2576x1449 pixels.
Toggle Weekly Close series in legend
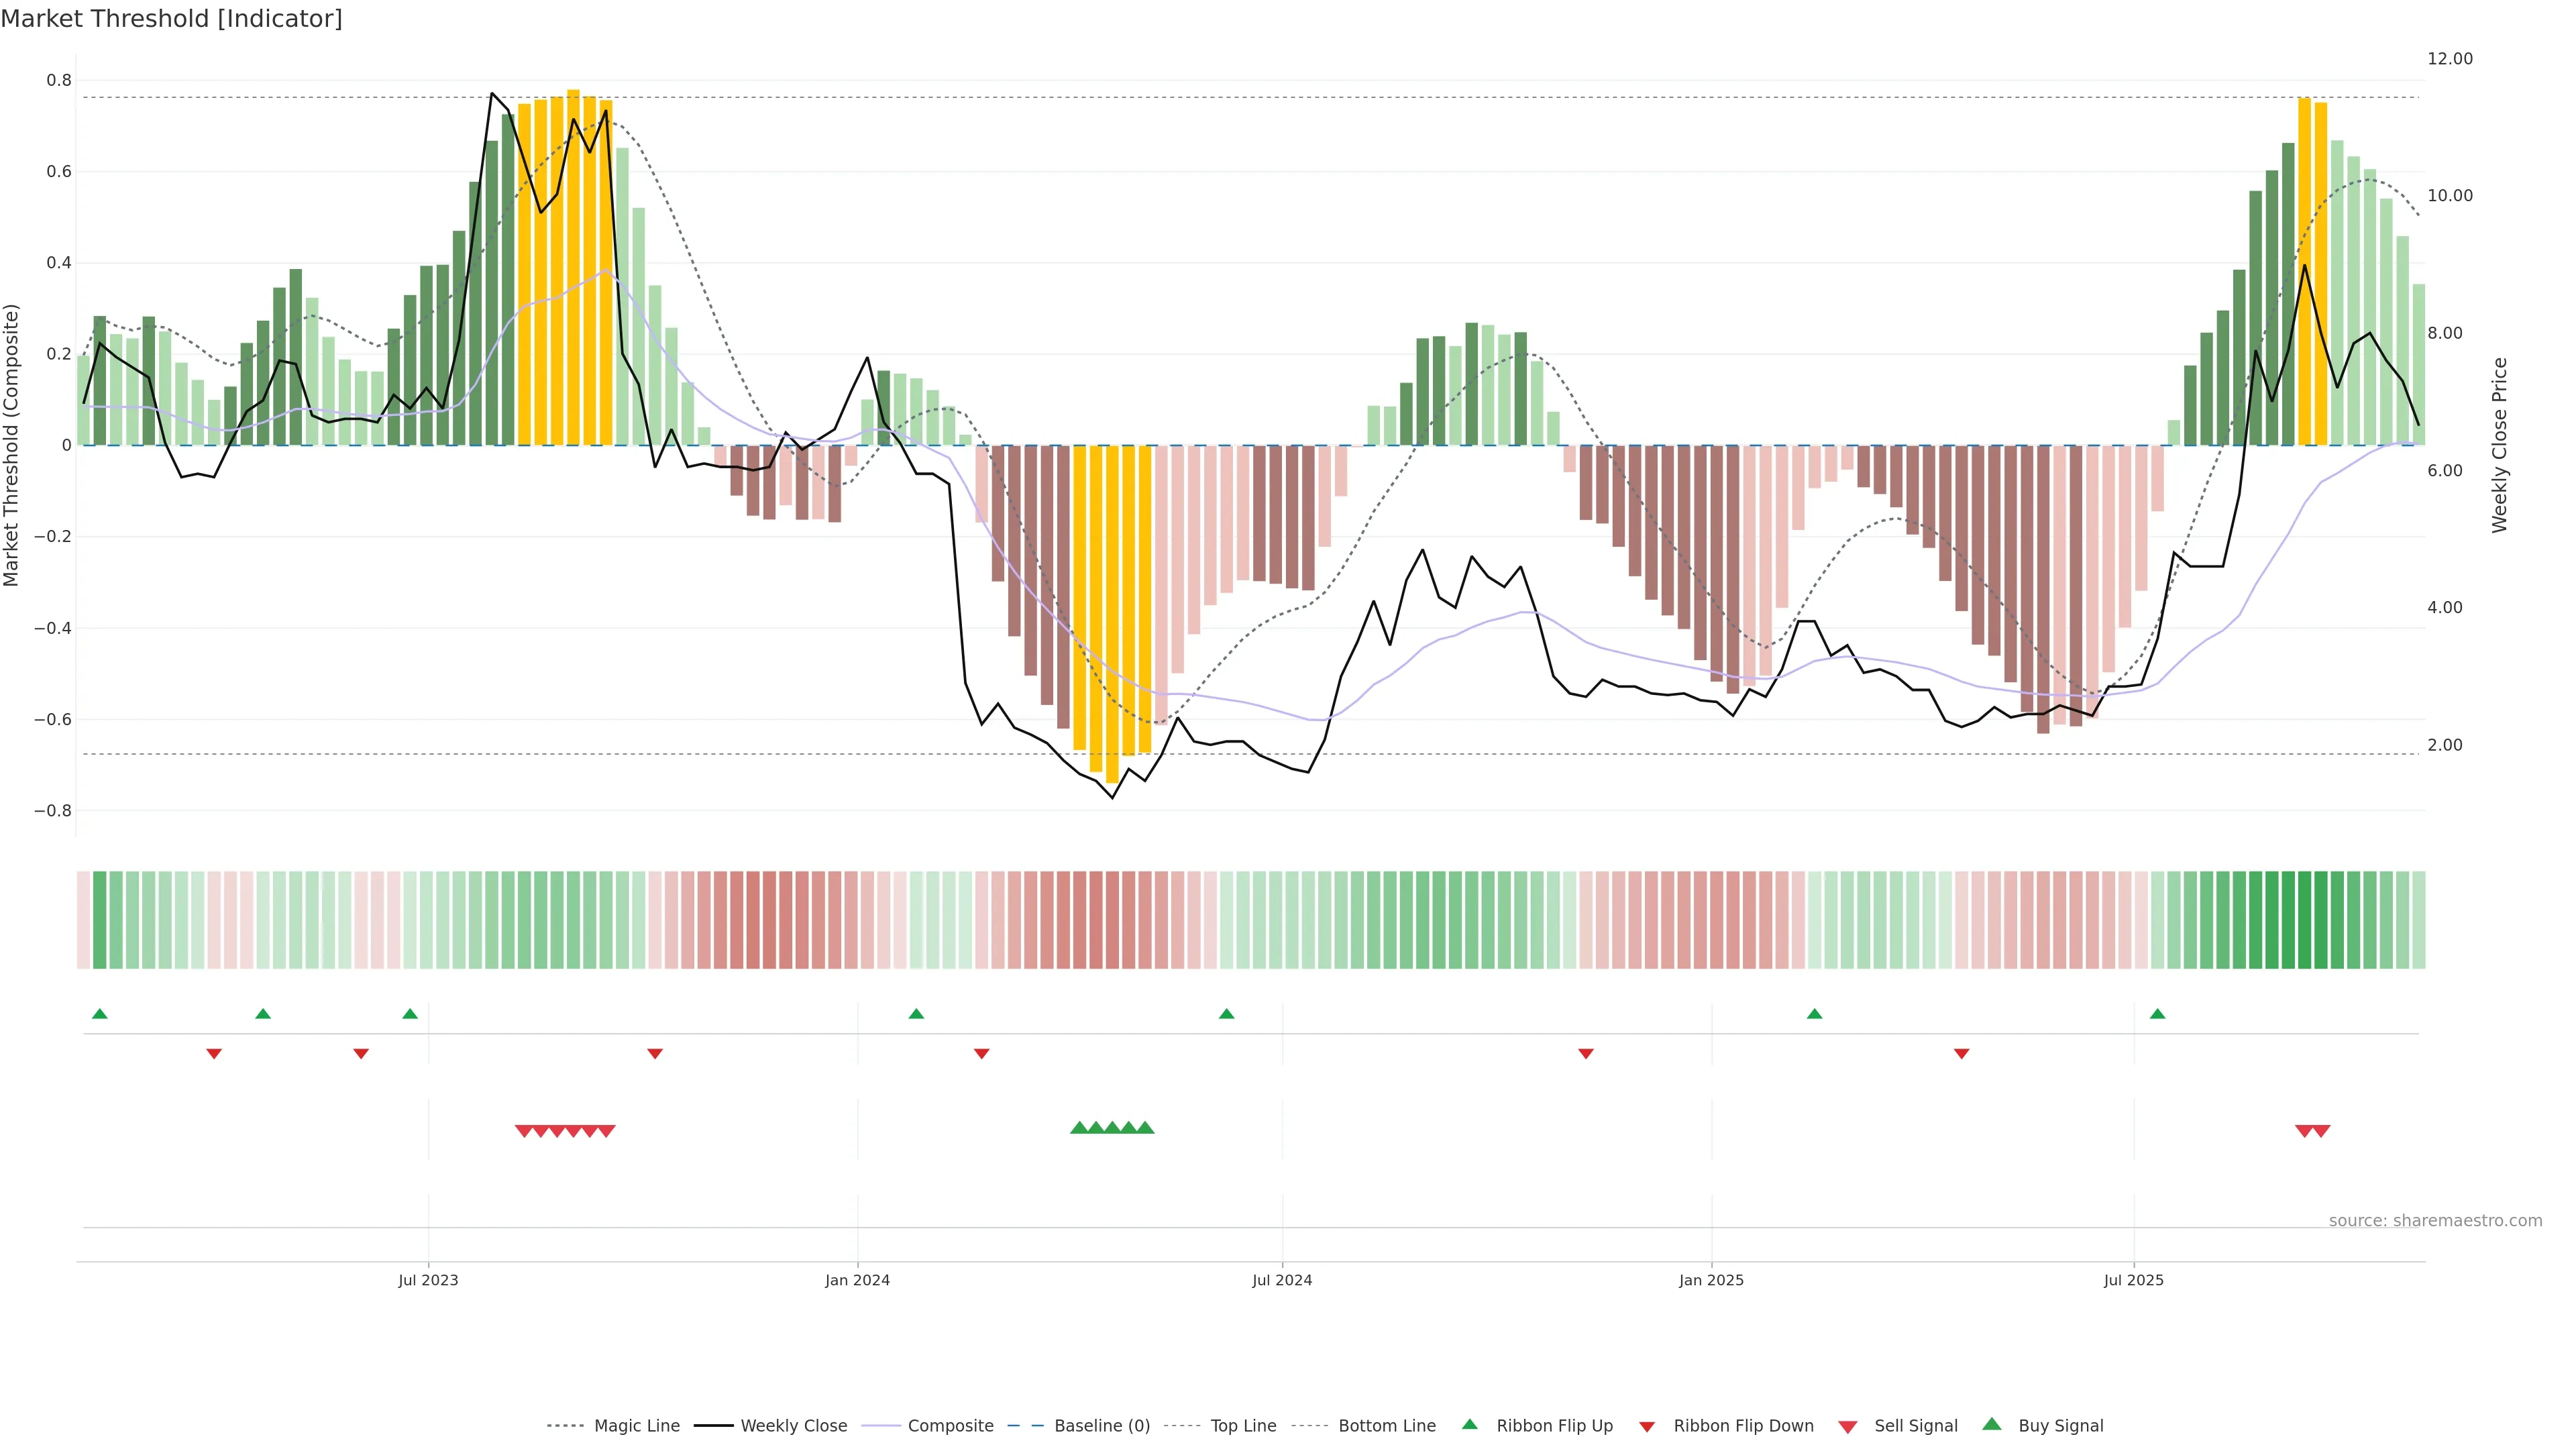click(793, 1426)
